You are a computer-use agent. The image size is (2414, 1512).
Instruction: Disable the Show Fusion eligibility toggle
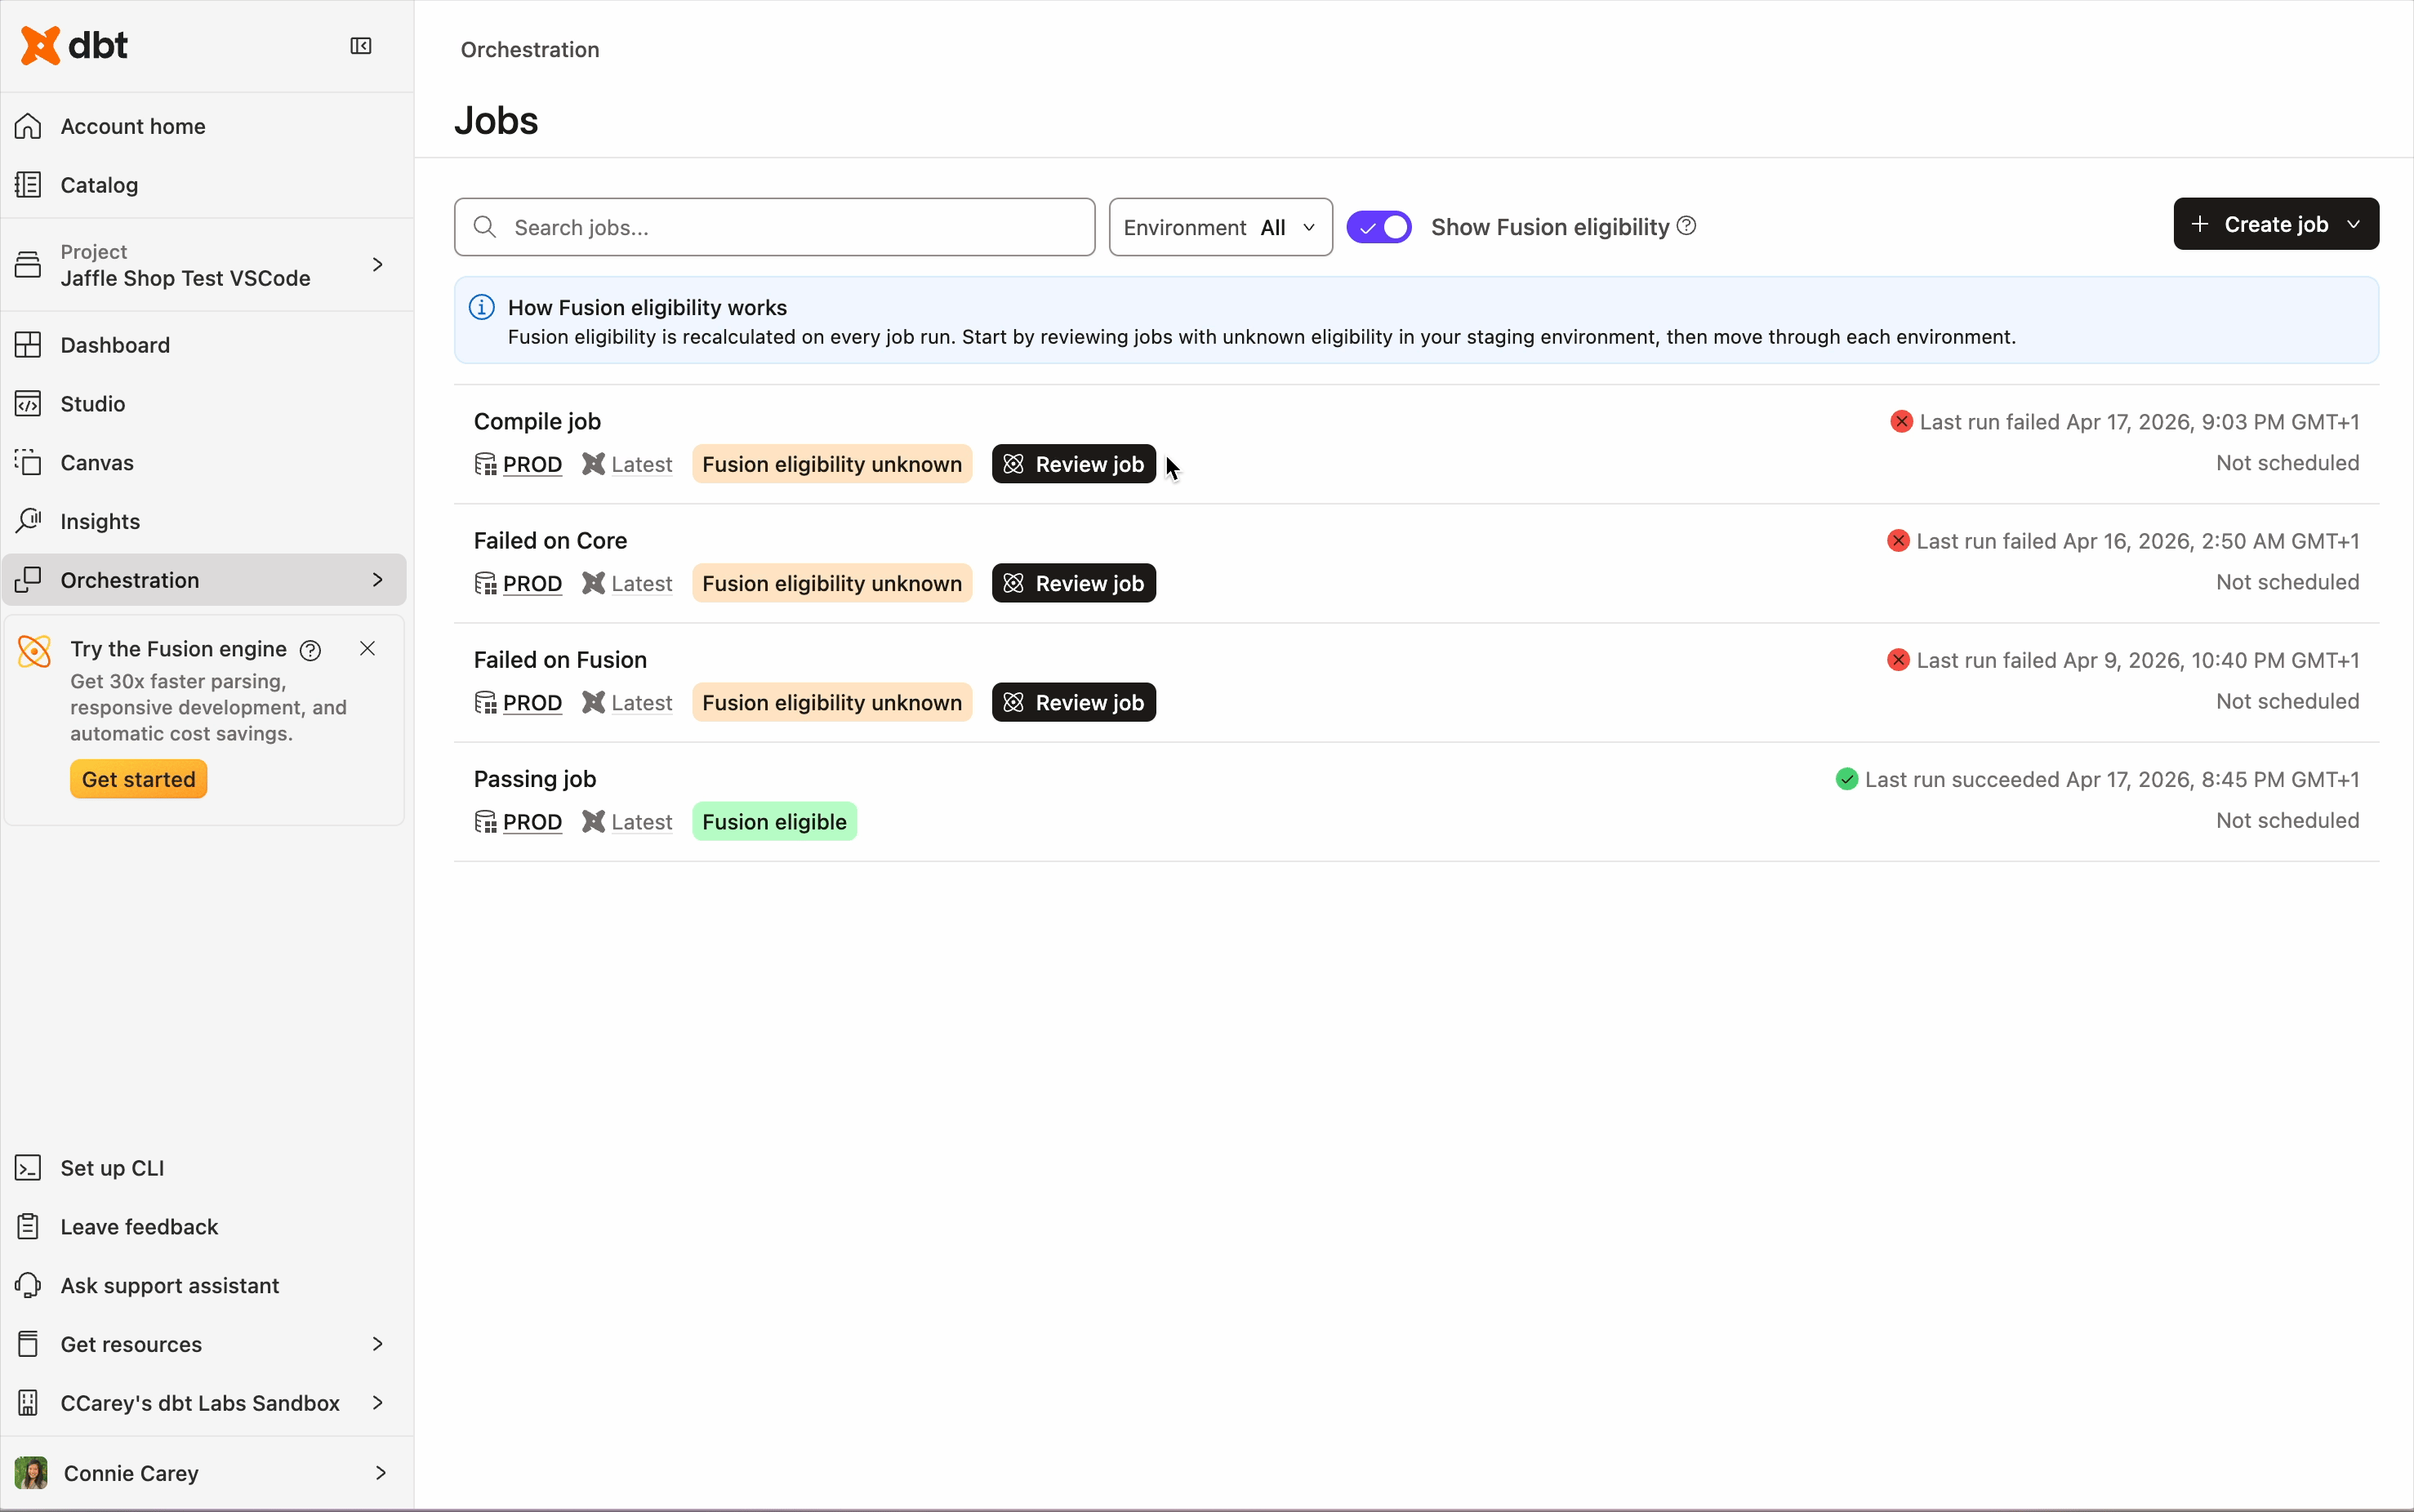coord(1379,227)
